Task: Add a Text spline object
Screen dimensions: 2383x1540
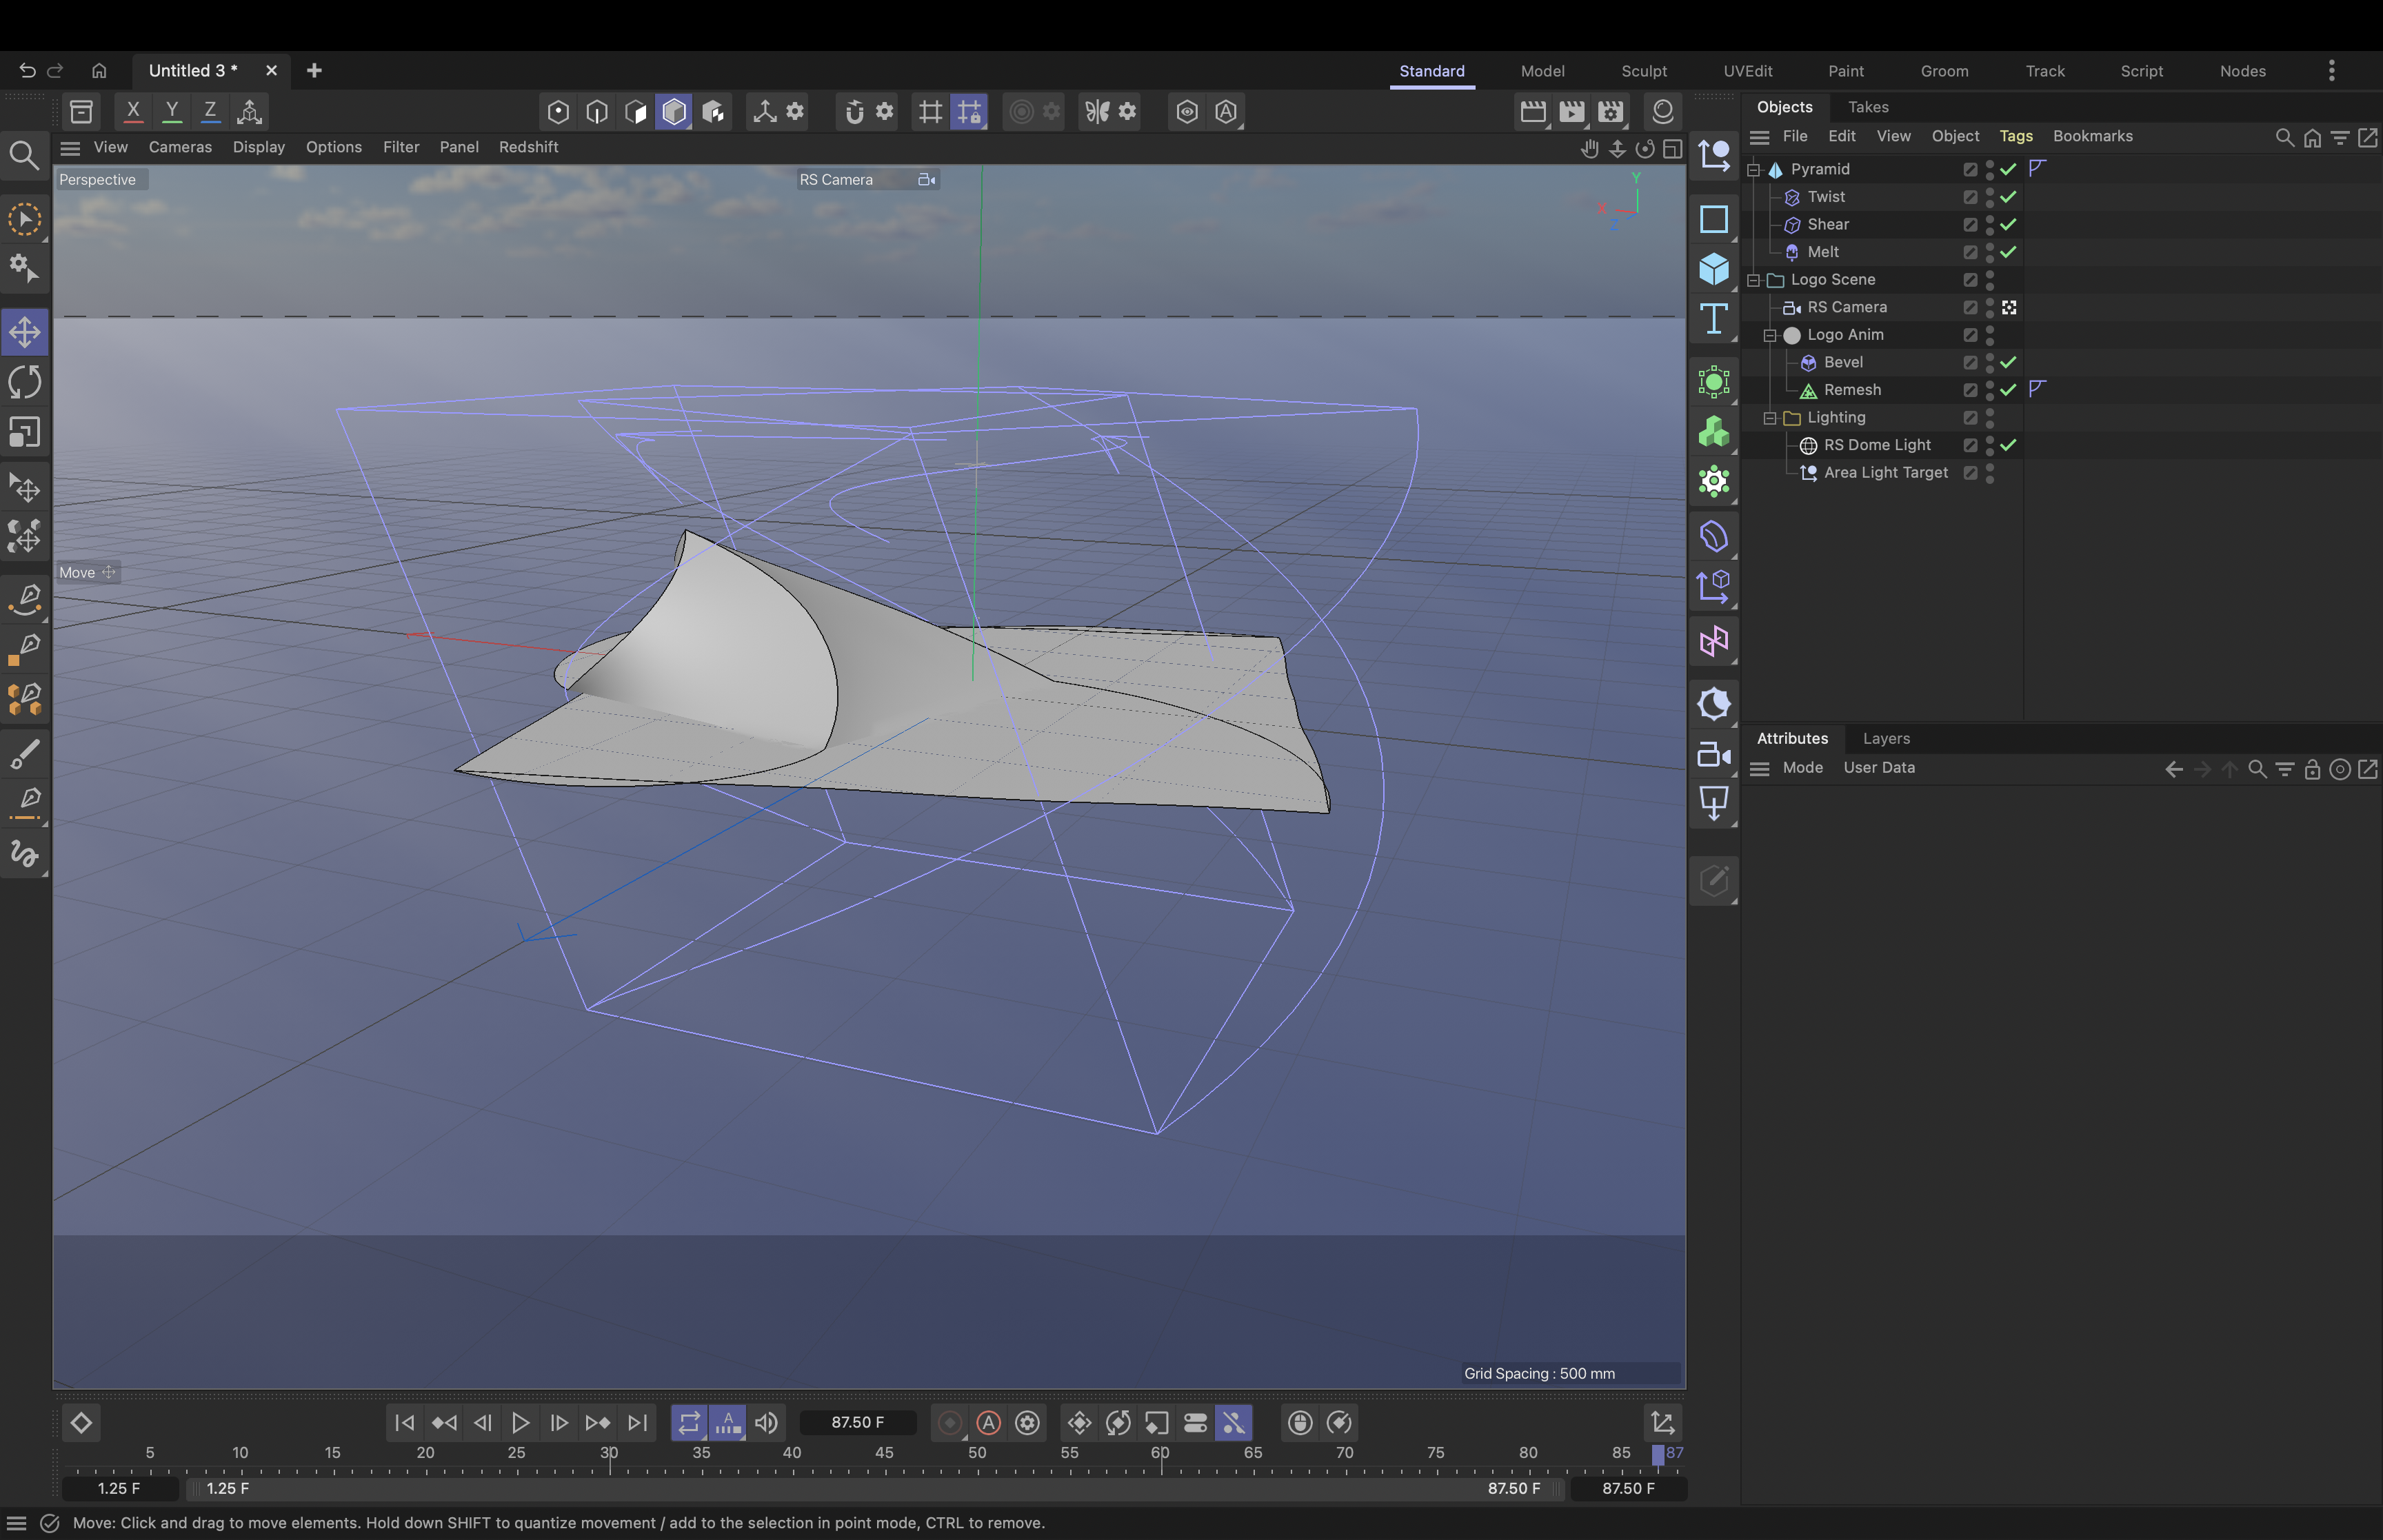Action: 1714,319
